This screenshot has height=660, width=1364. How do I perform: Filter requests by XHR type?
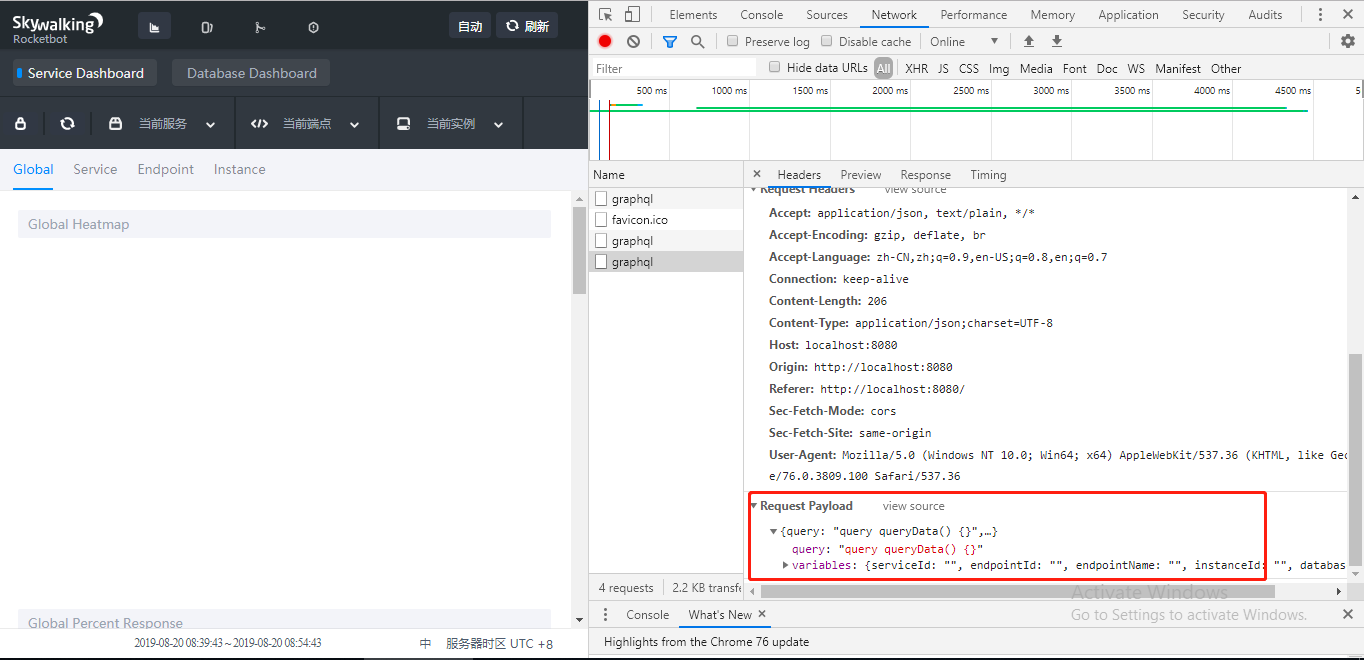pos(916,68)
